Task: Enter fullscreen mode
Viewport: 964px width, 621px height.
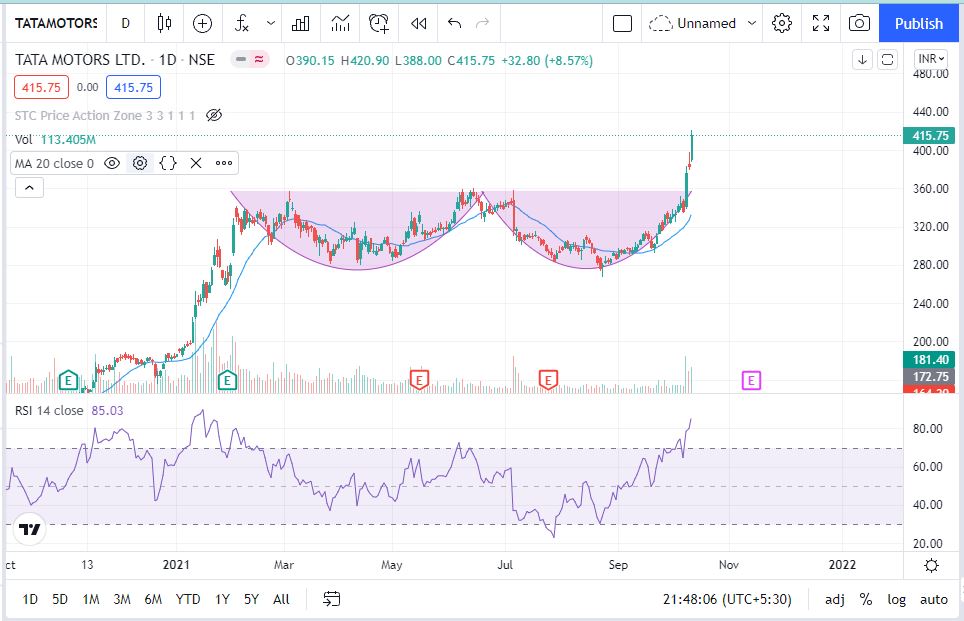Action: click(x=821, y=23)
